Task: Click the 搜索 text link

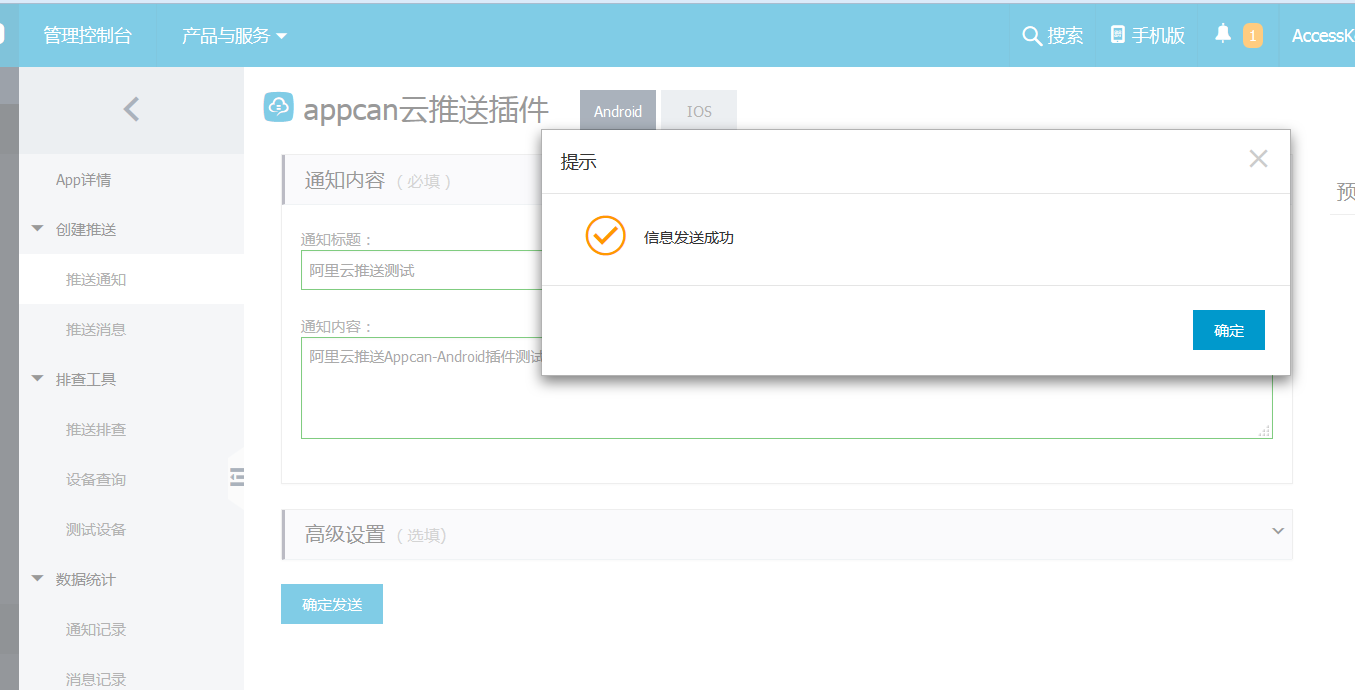Action: [1066, 36]
